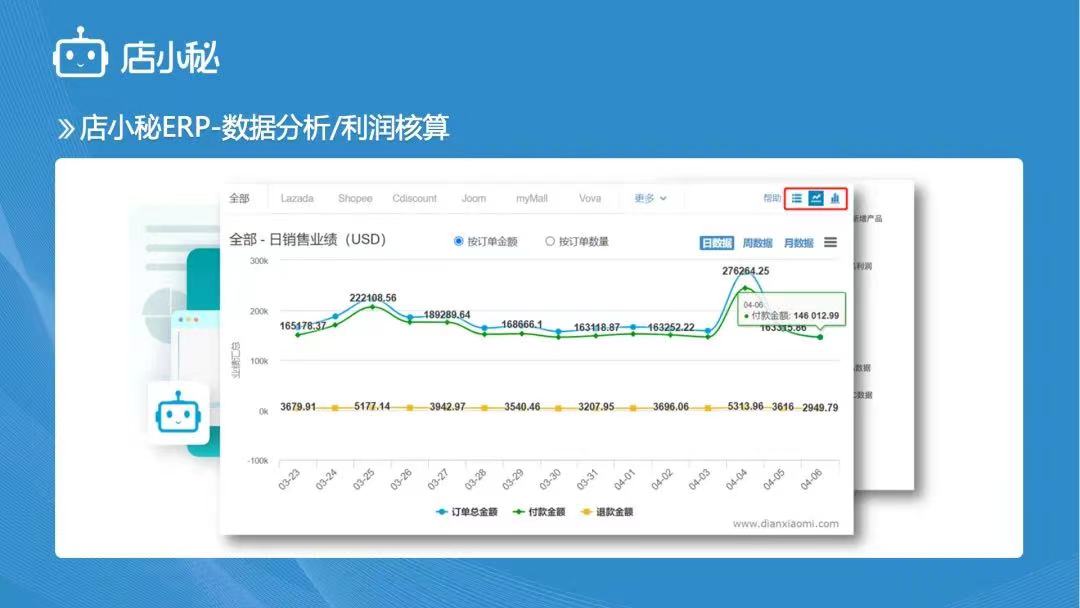Select 按订单数量 radio button

550,241
